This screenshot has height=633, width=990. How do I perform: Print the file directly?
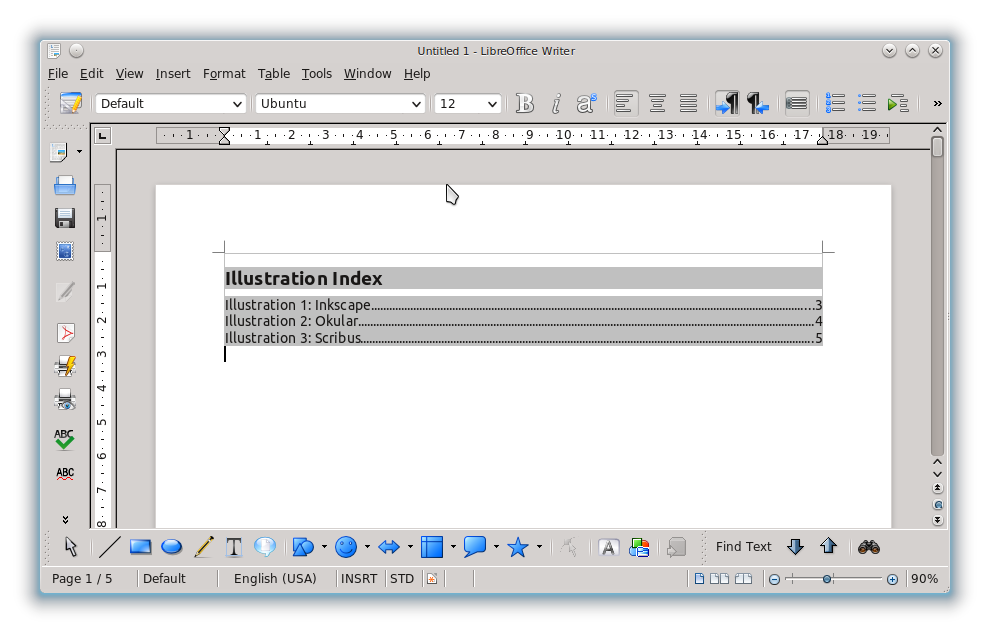click(65, 365)
